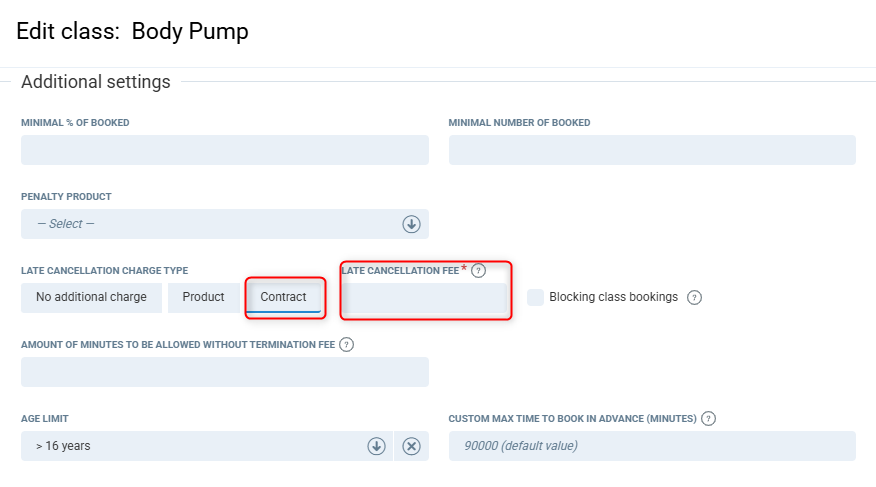
Task: Click into the Minimal % of Booked field
Action: (224, 150)
